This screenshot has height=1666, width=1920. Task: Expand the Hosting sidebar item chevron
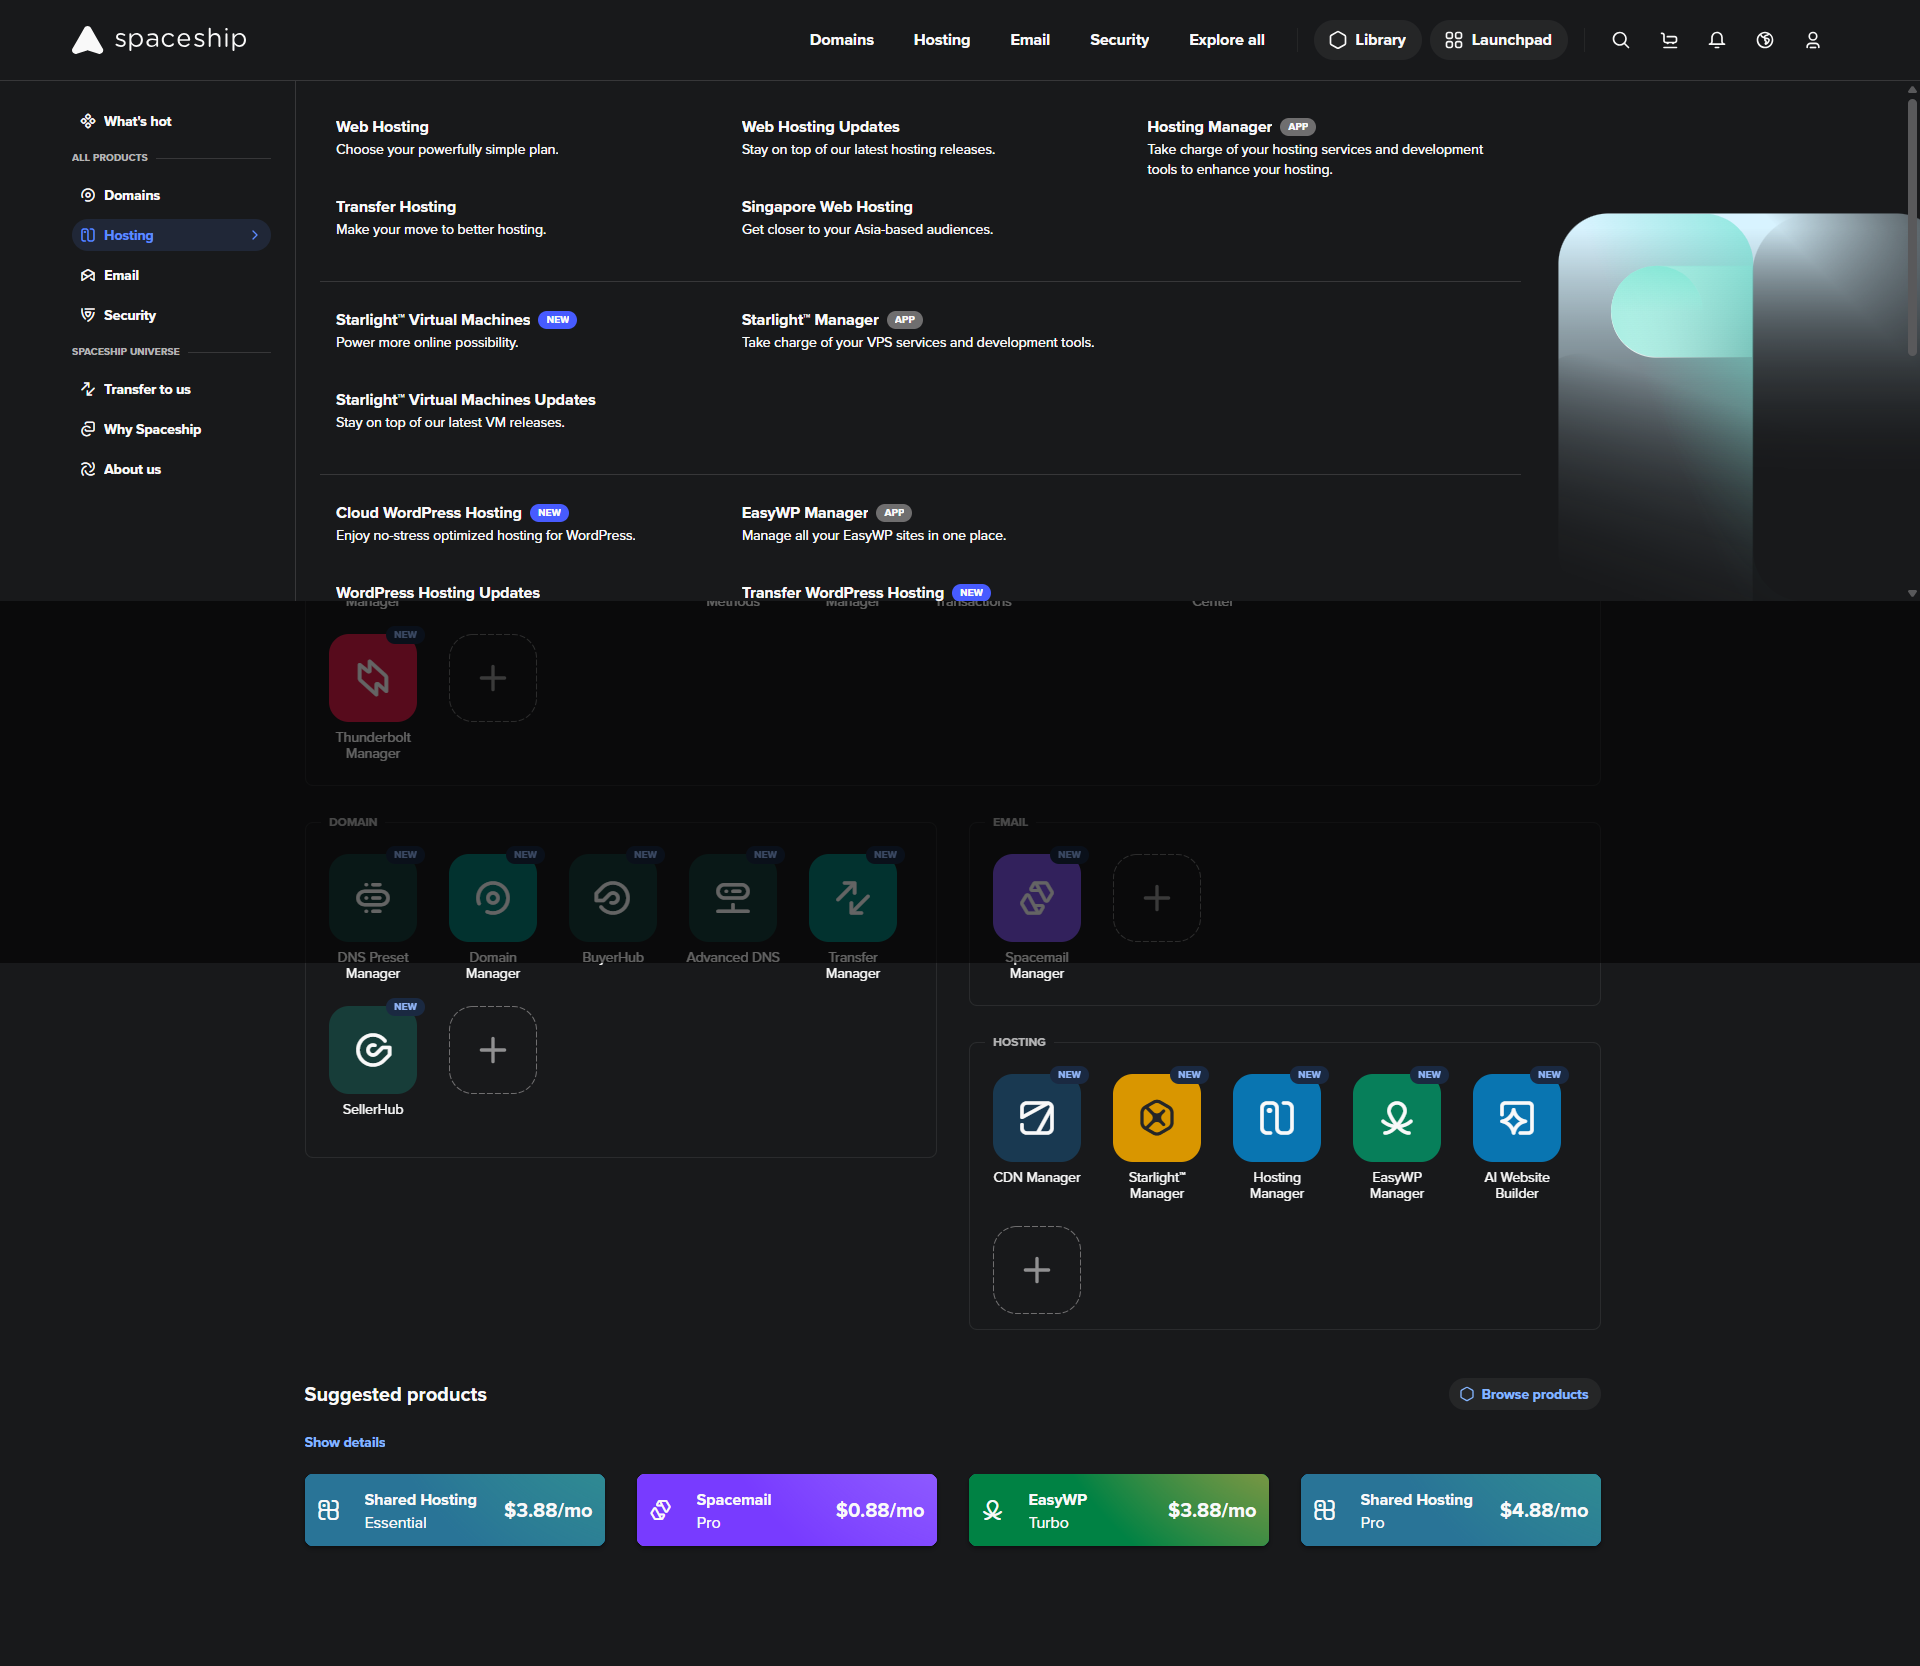pyautogui.click(x=255, y=235)
